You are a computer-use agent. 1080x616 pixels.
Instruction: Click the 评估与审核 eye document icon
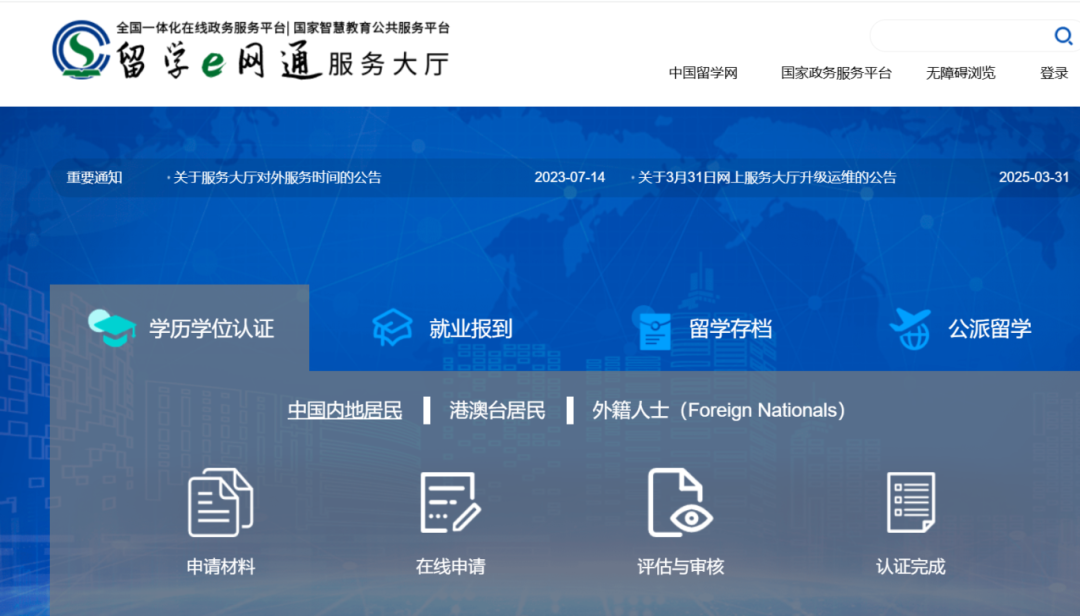coord(680,503)
